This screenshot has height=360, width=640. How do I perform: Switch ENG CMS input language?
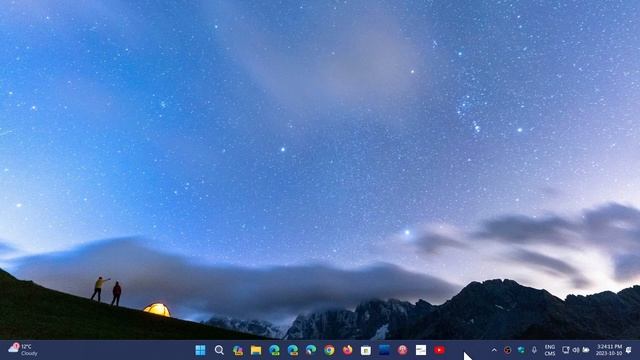pos(550,350)
